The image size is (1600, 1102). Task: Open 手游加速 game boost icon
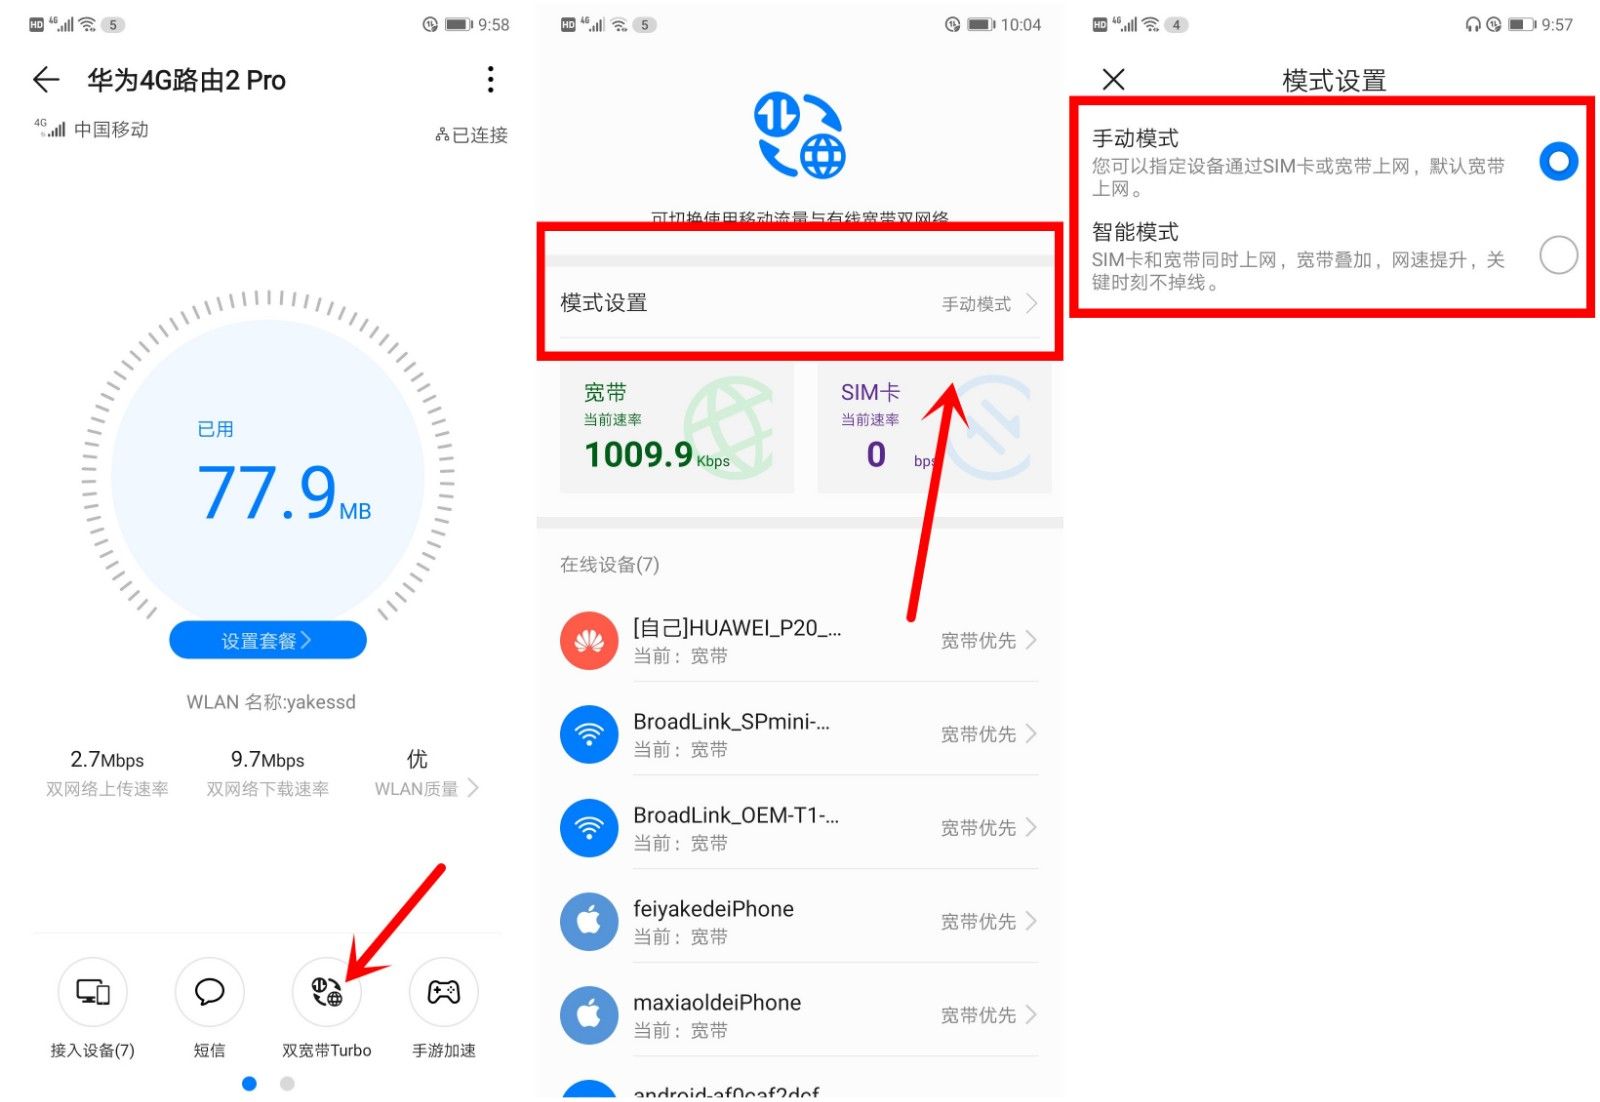pos(444,992)
